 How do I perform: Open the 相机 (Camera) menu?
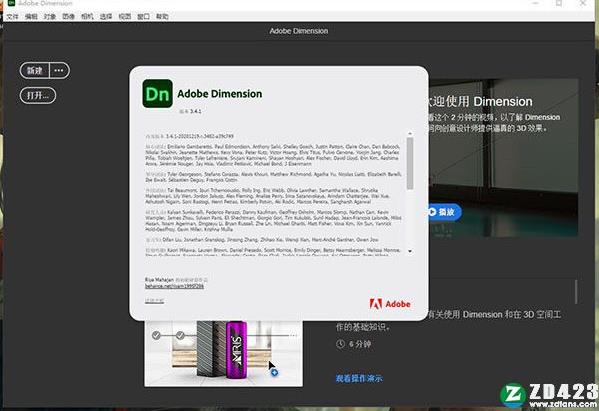[87, 16]
